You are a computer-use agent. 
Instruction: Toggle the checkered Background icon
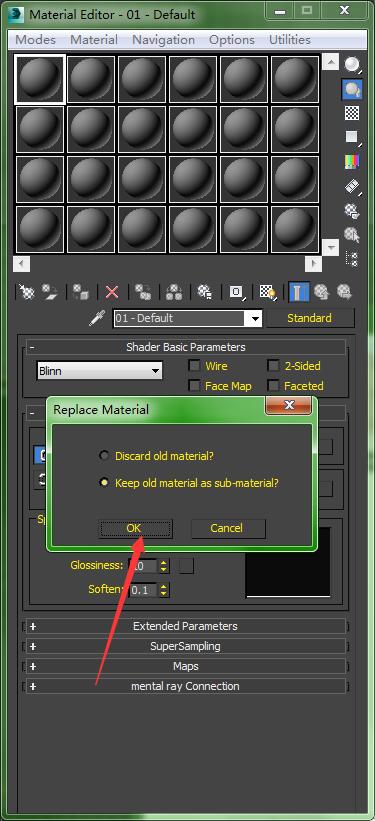tap(352, 113)
